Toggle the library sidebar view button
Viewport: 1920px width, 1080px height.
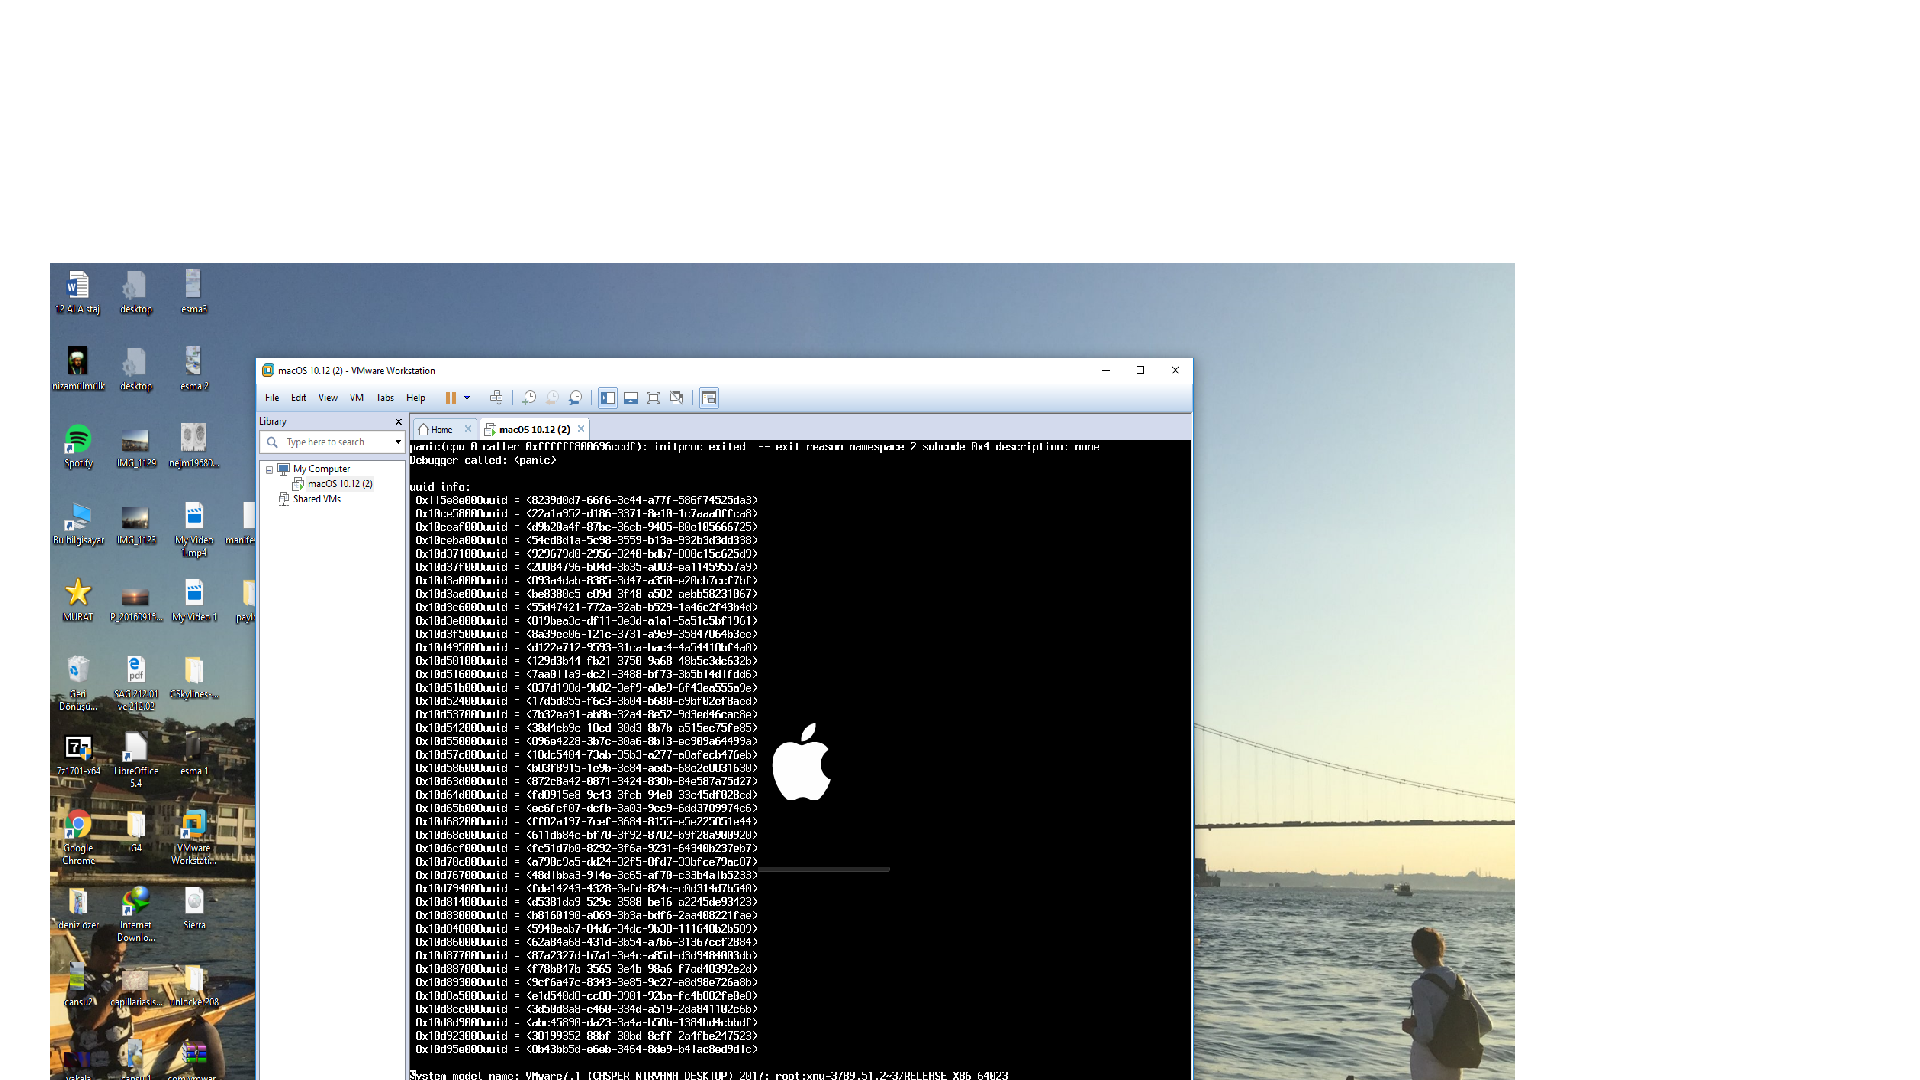click(x=608, y=398)
